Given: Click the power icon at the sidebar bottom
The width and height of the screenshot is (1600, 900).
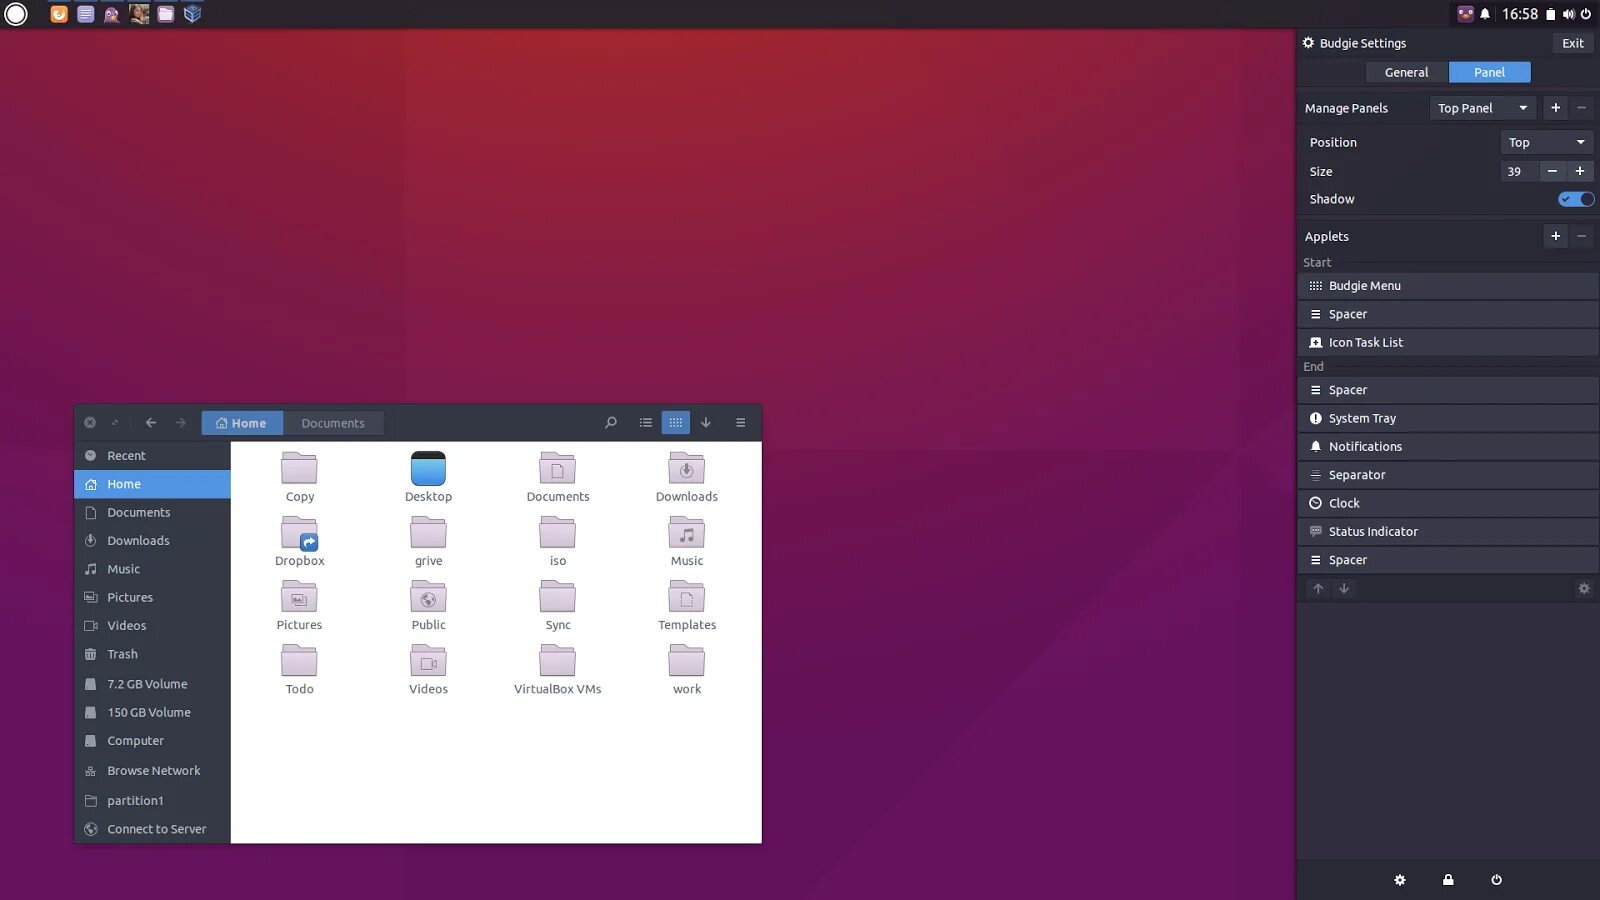Looking at the screenshot, I should point(1497,880).
